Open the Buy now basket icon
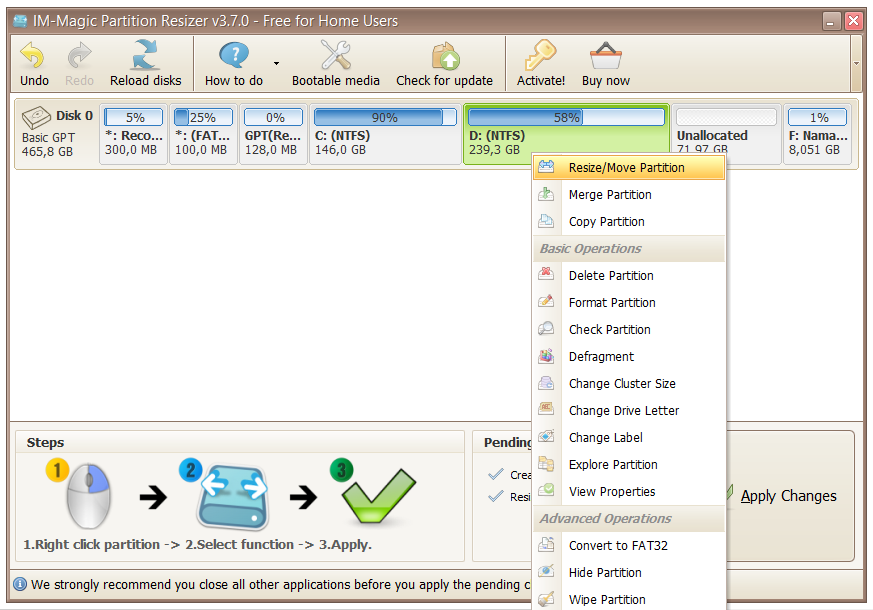Image resolution: width=873 pixels, height=610 pixels. (606, 56)
